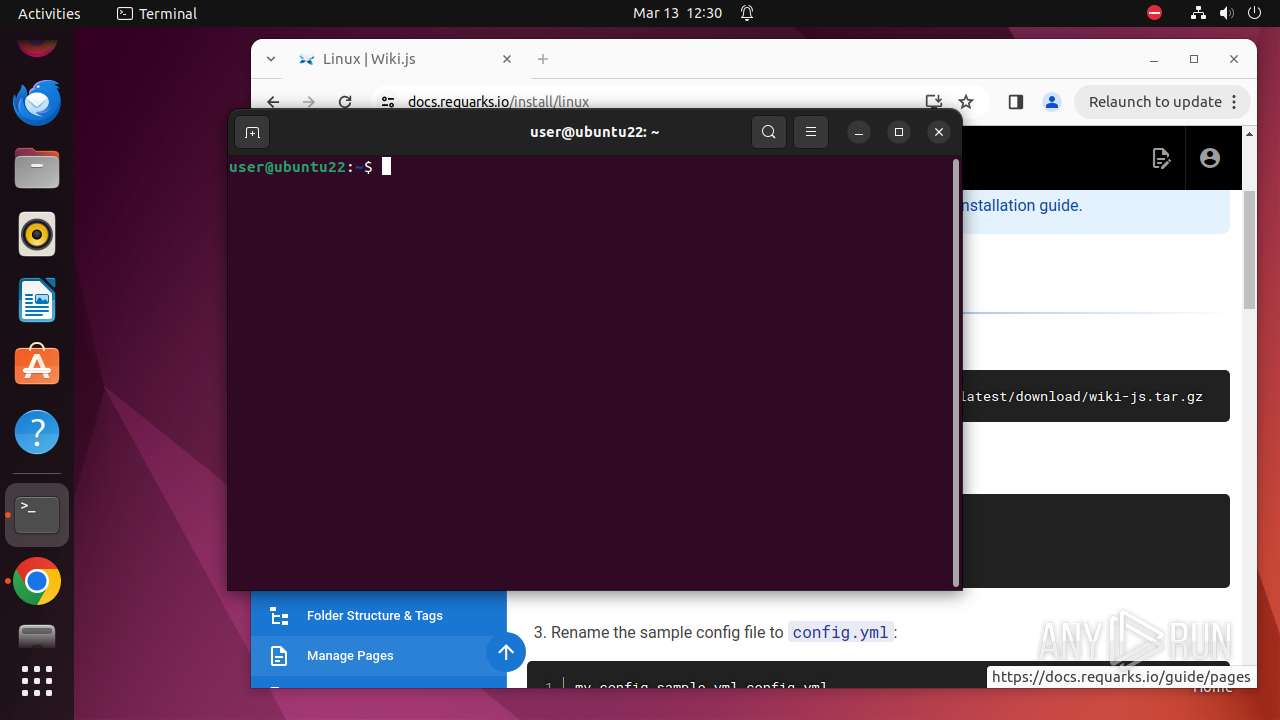Click Relaunch to update button
This screenshot has width=1280, height=720.
(x=1162, y=102)
